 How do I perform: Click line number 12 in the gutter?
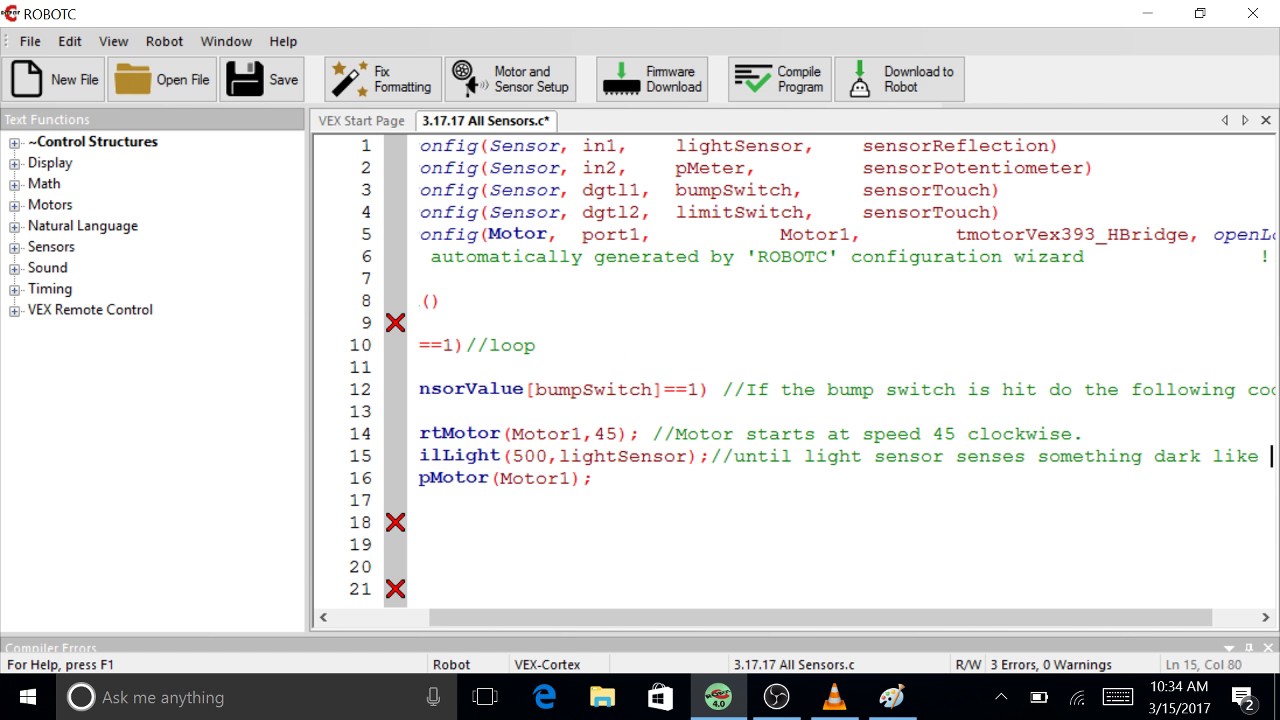point(360,389)
